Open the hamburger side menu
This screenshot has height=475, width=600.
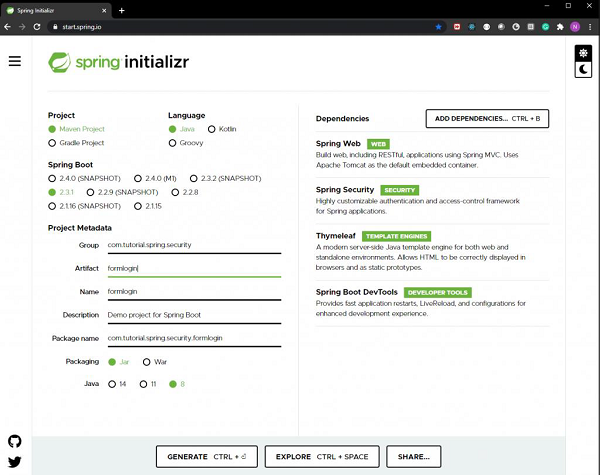click(15, 61)
